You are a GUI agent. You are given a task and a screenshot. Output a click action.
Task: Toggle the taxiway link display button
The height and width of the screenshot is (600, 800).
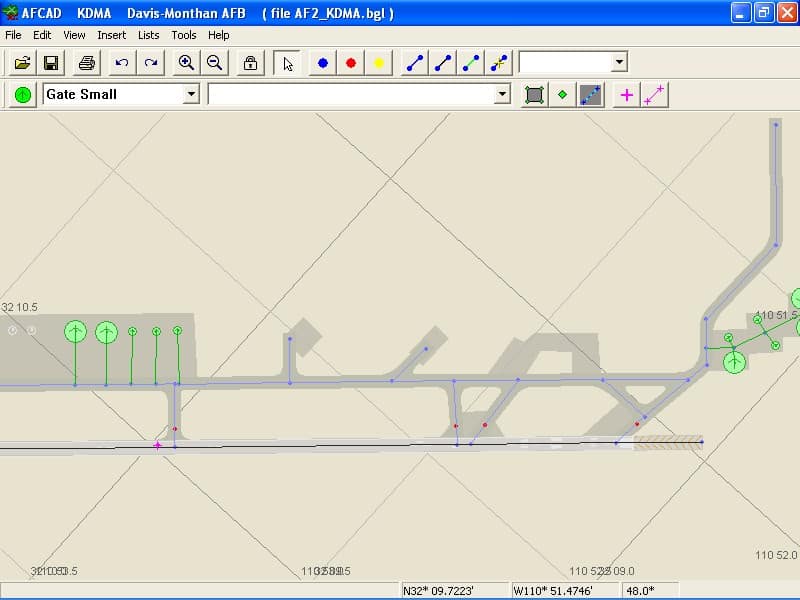[x=591, y=95]
